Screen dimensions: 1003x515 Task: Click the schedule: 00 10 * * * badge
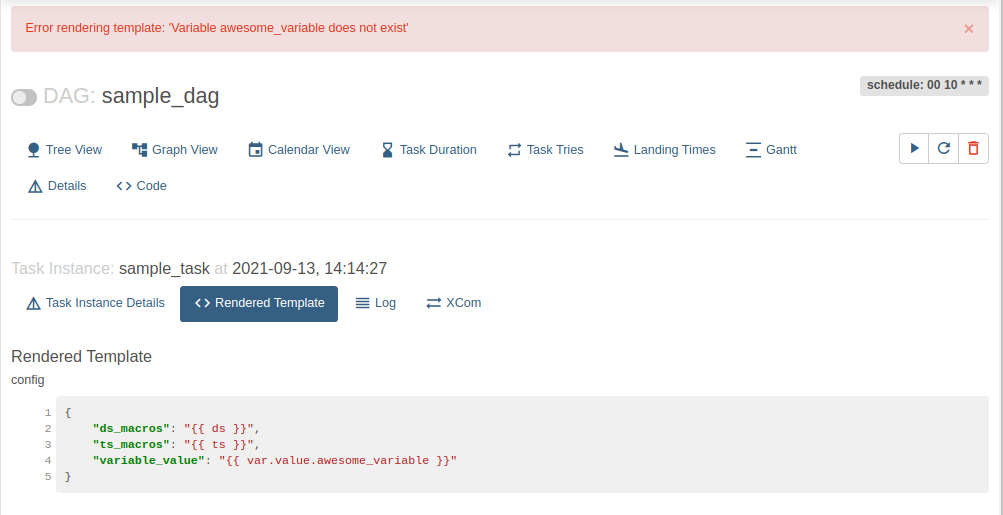point(924,85)
